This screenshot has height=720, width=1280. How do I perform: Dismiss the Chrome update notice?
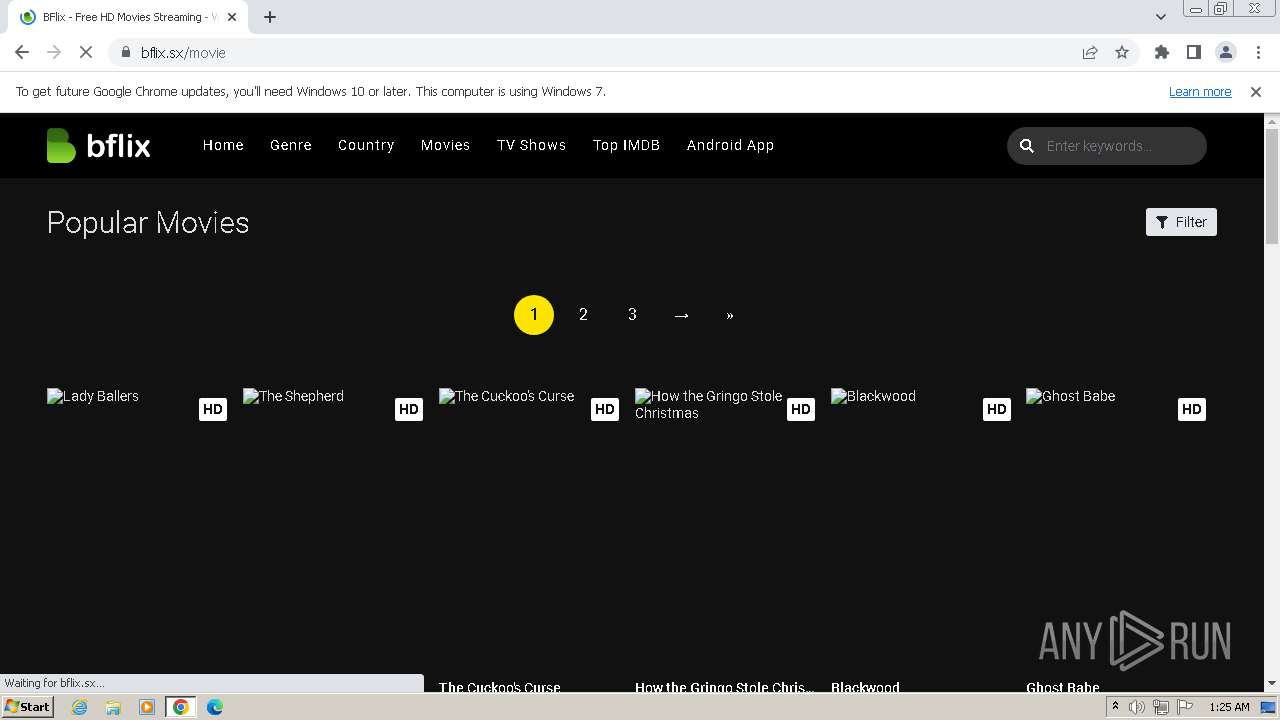click(x=1255, y=91)
